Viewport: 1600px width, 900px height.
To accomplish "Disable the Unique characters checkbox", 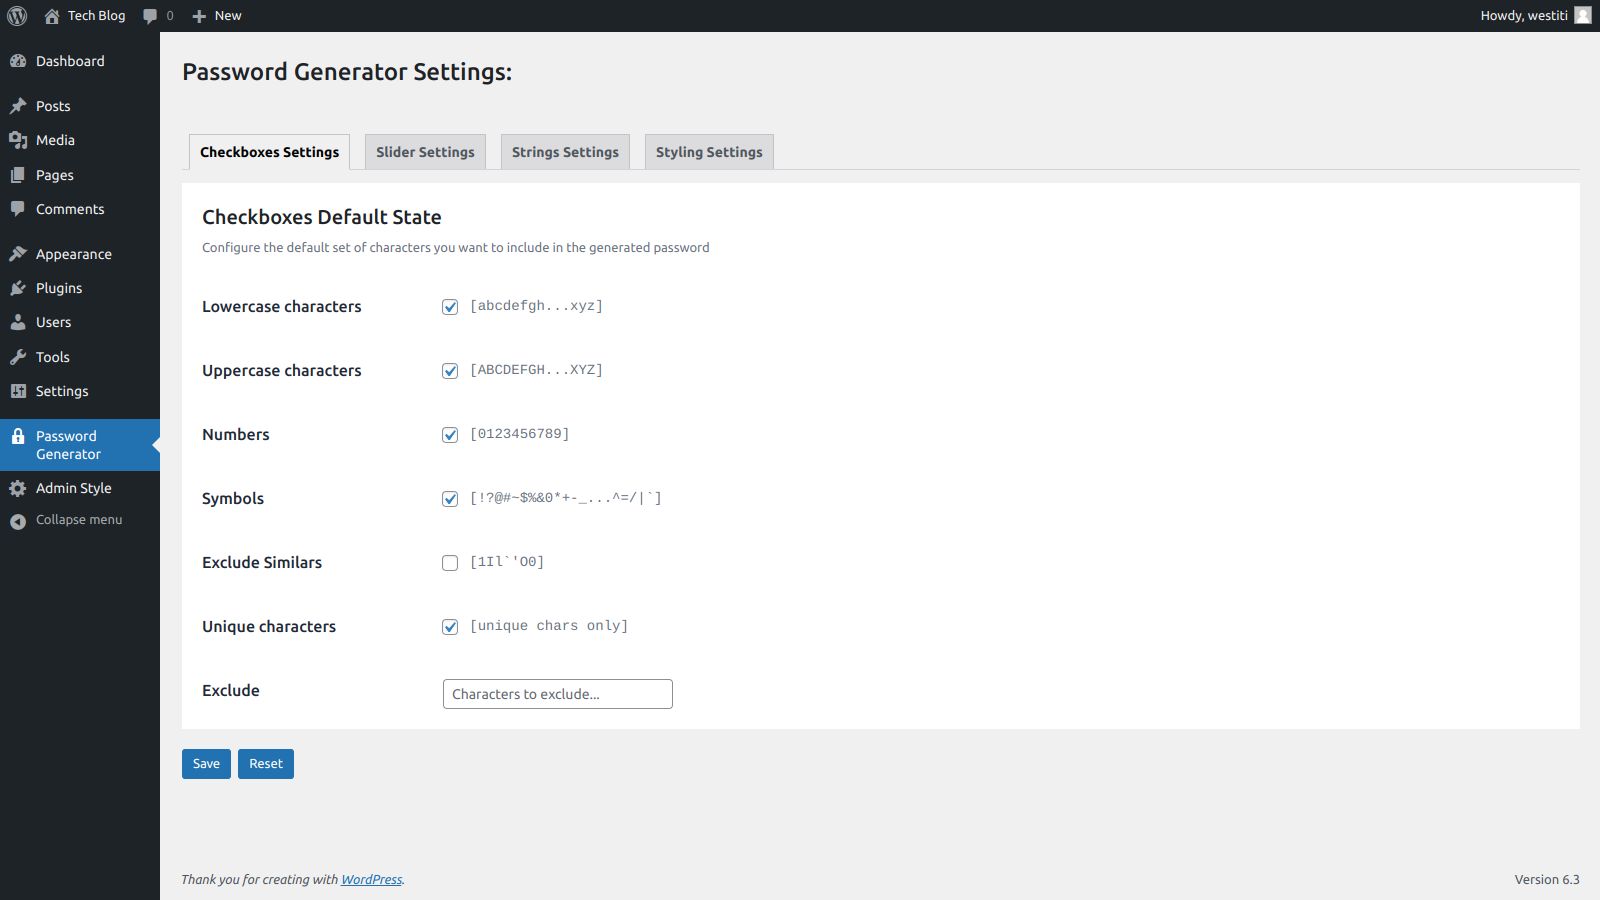I will (450, 626).
